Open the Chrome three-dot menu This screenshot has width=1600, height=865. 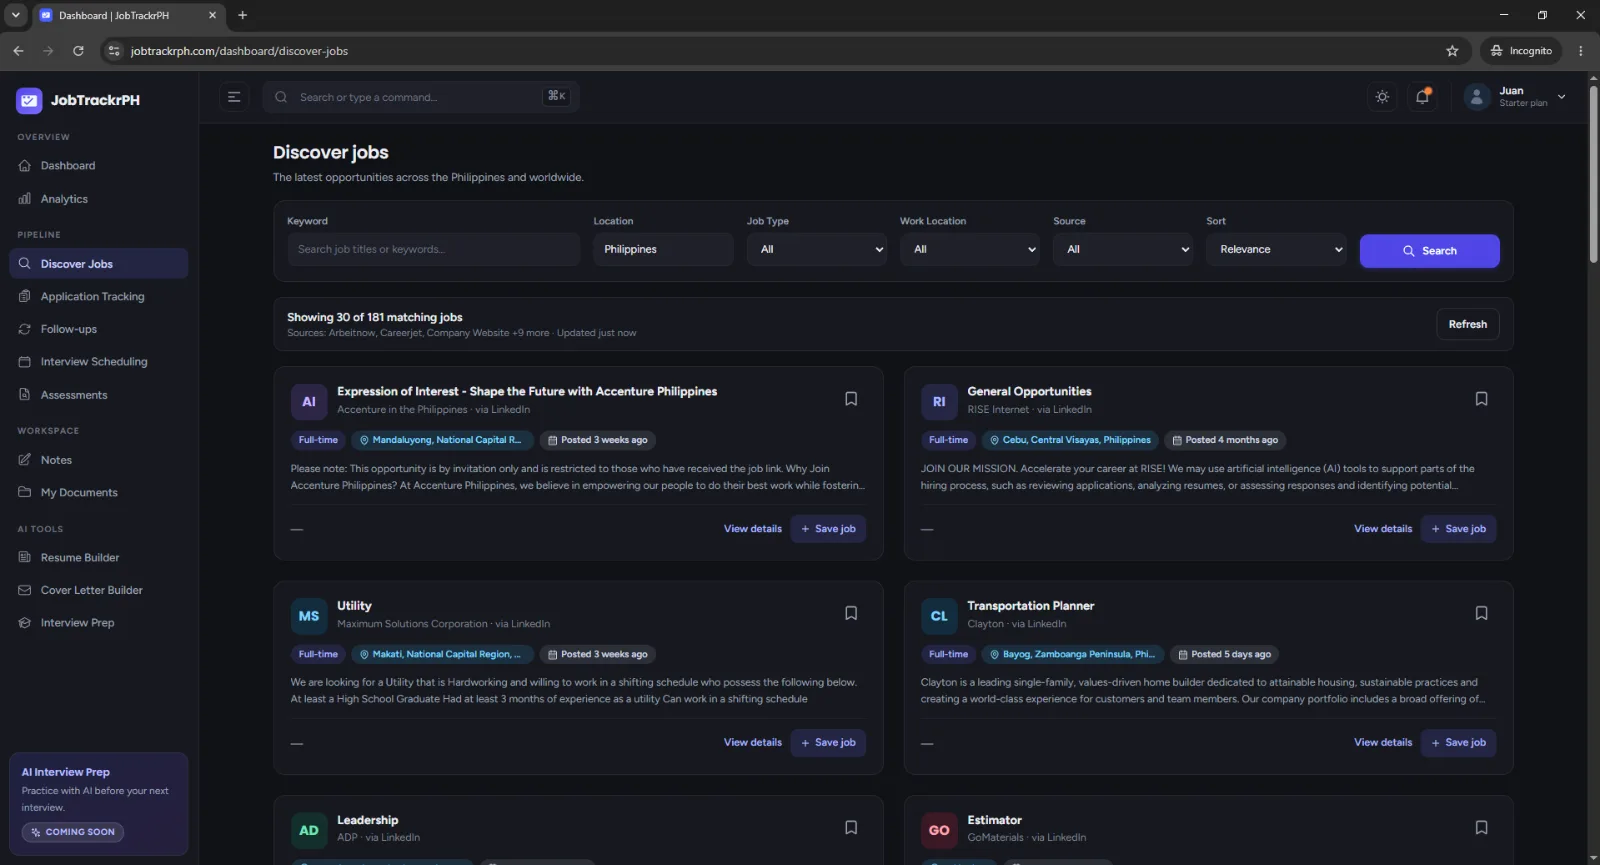click(x=1581, y=51)
